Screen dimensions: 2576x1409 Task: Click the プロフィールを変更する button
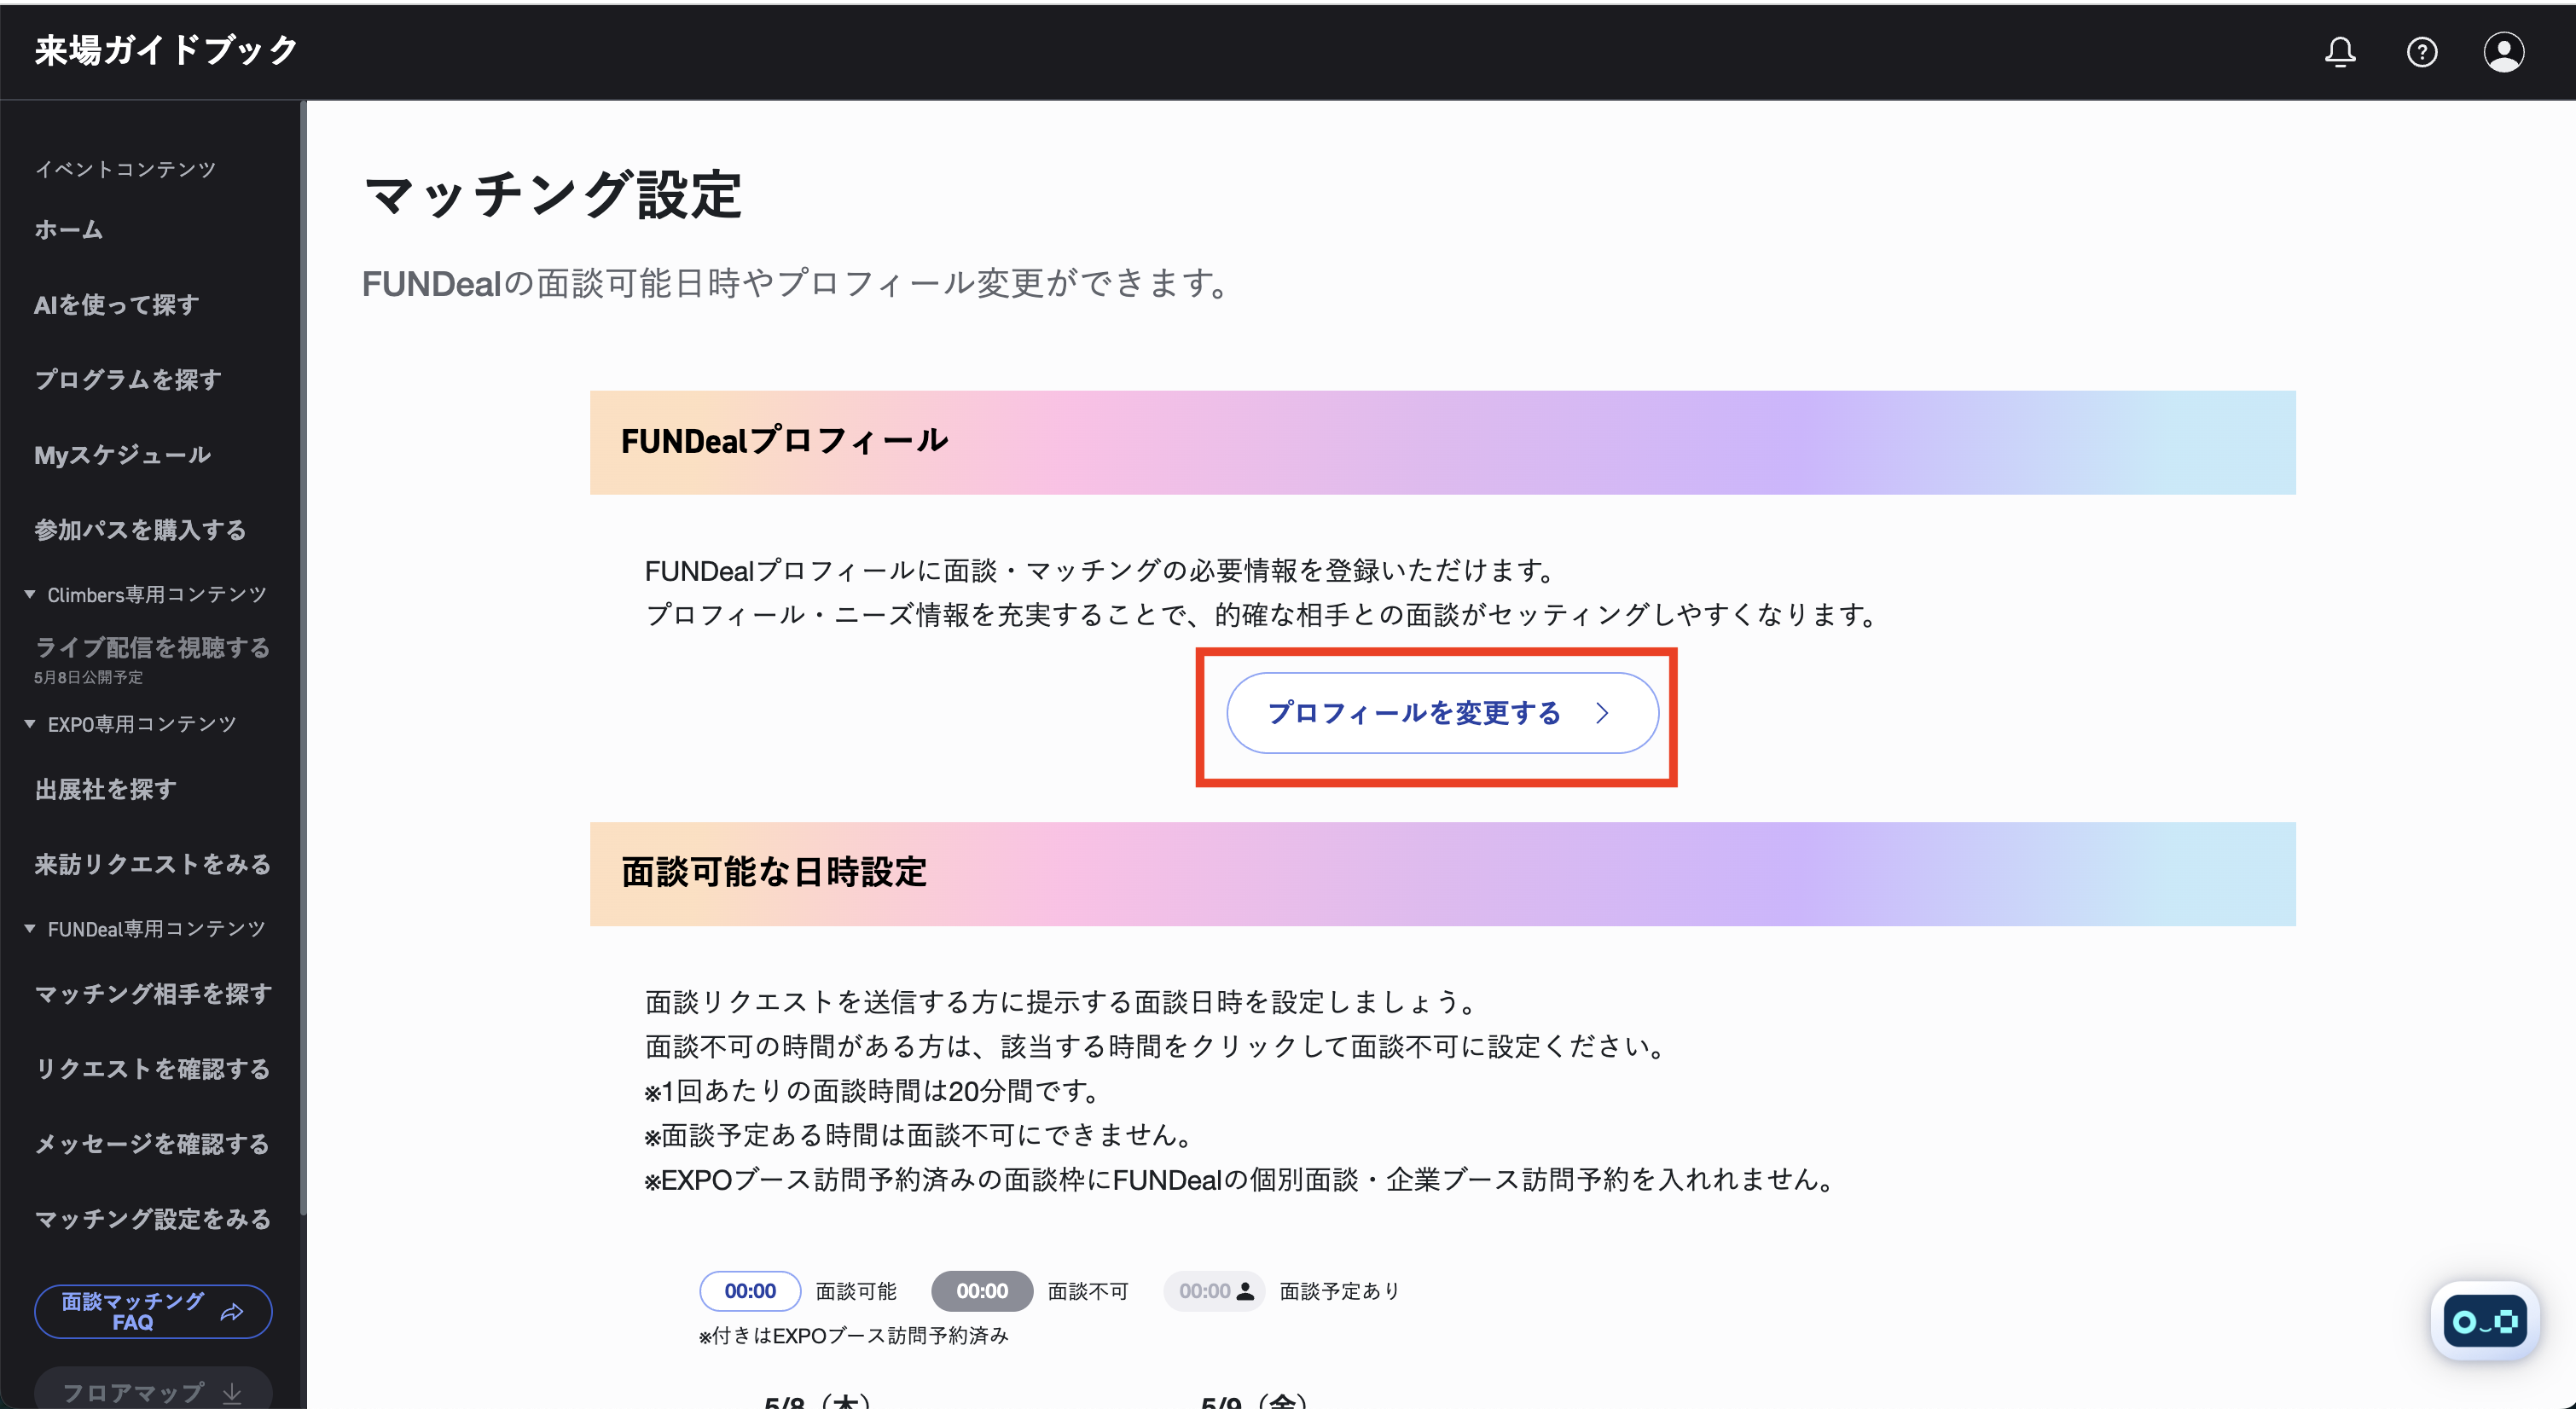click(1442, 713)
